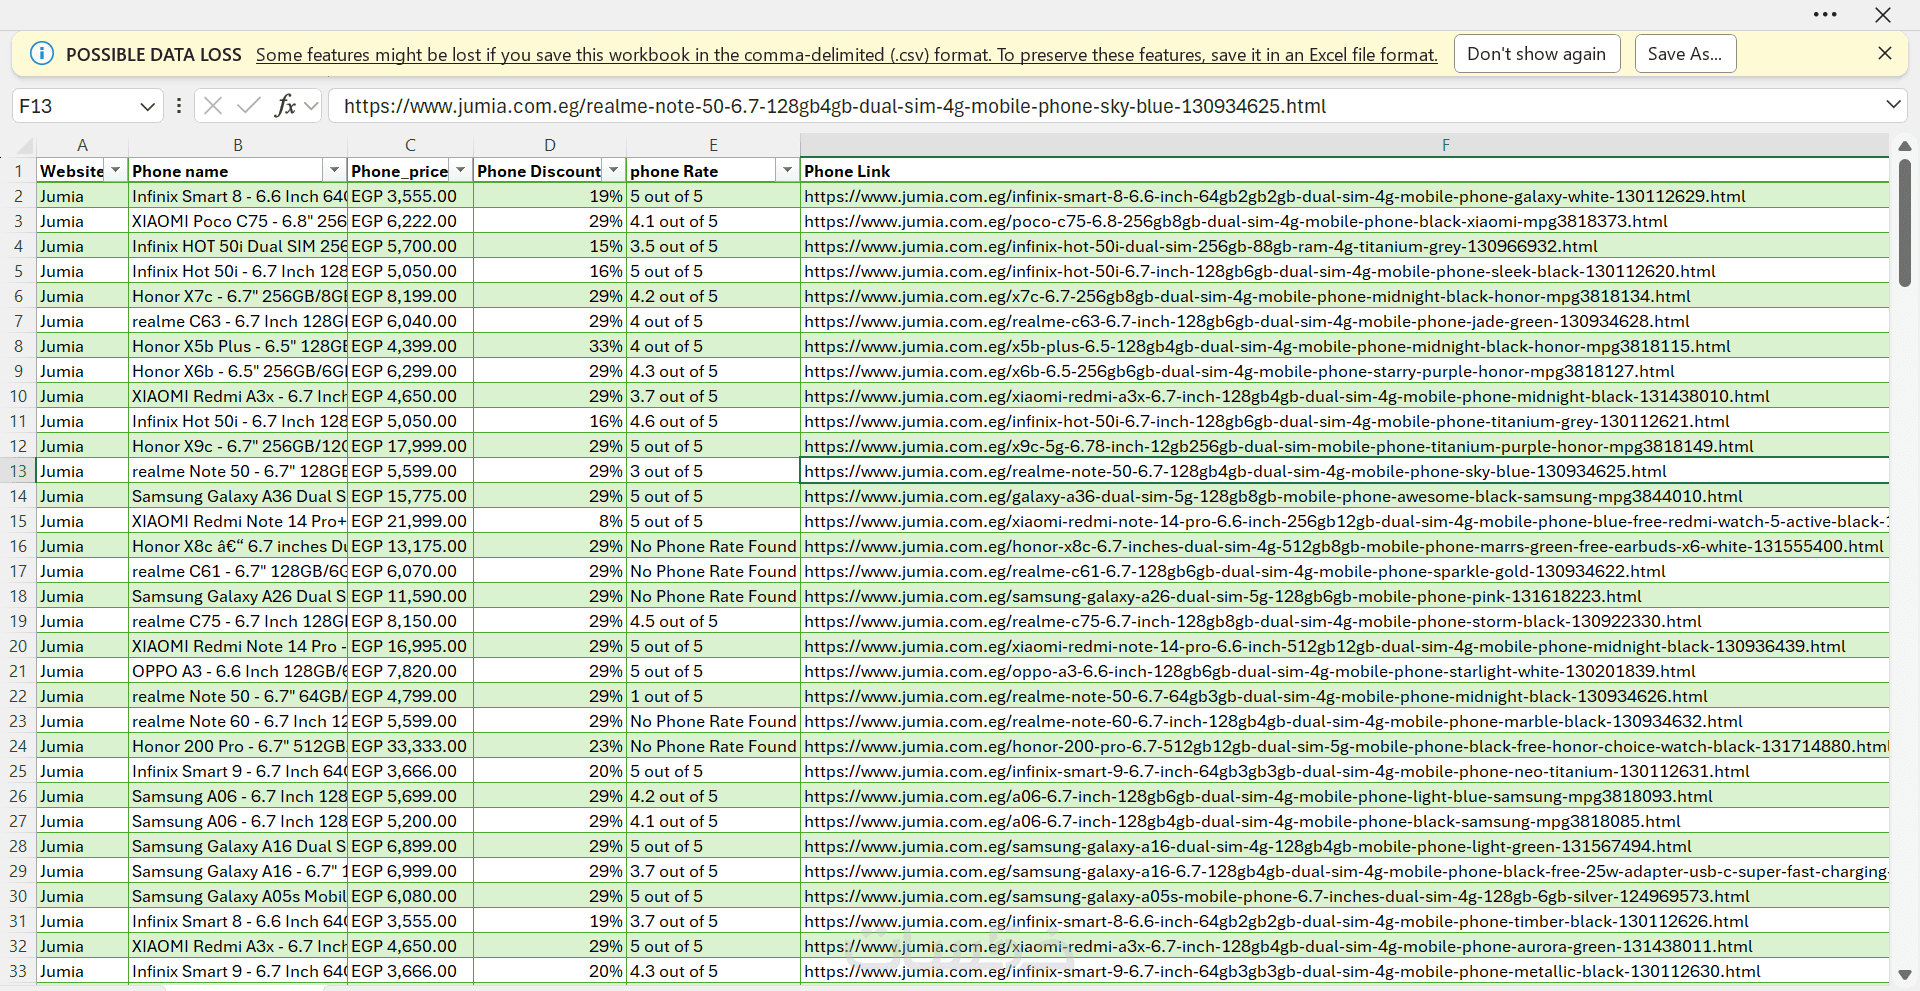Viewport: 1920px width, 991px height.
Task: Click the Select All corner triangle
Action: pyautogui.click(x=25, y=146)
